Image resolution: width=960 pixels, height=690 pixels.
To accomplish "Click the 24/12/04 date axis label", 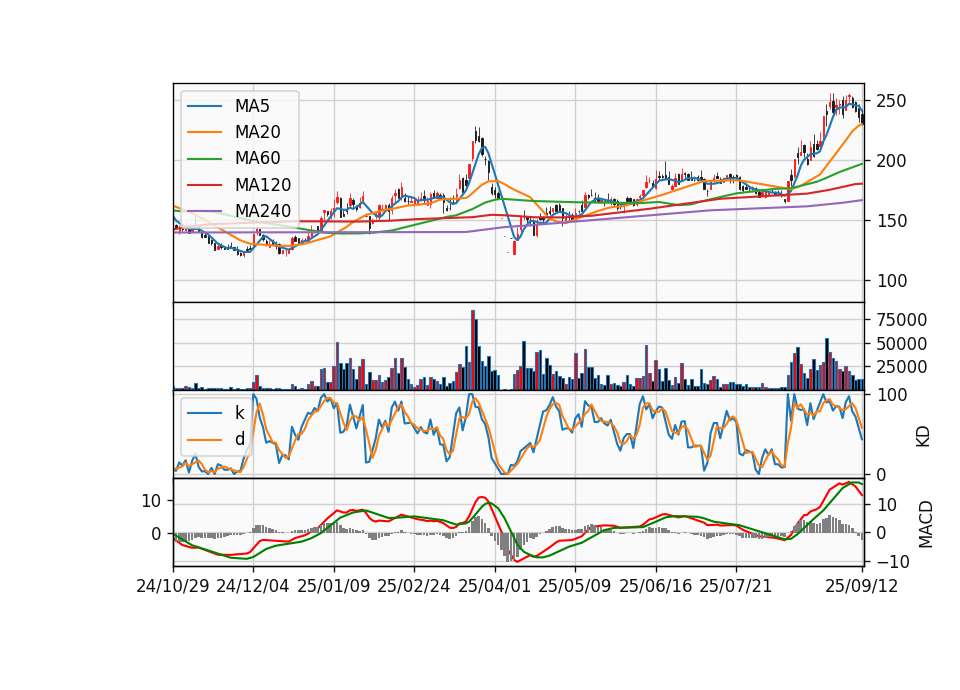I will click(253, 586).
